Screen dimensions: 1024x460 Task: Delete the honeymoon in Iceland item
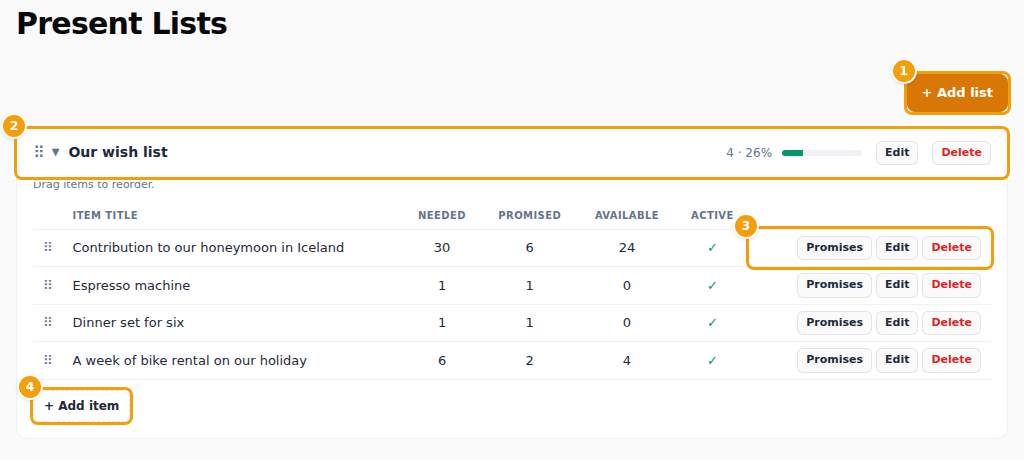point(951,248)
